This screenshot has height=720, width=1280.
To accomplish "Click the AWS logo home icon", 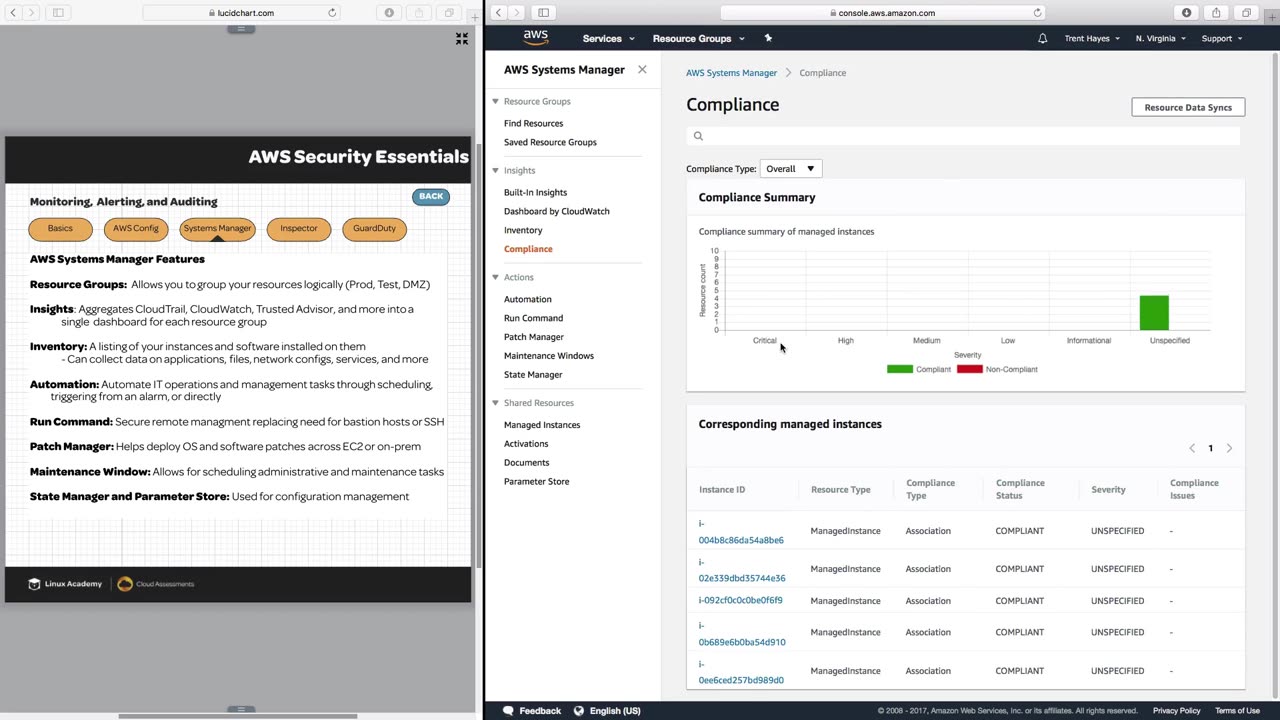I will [536, 38].
